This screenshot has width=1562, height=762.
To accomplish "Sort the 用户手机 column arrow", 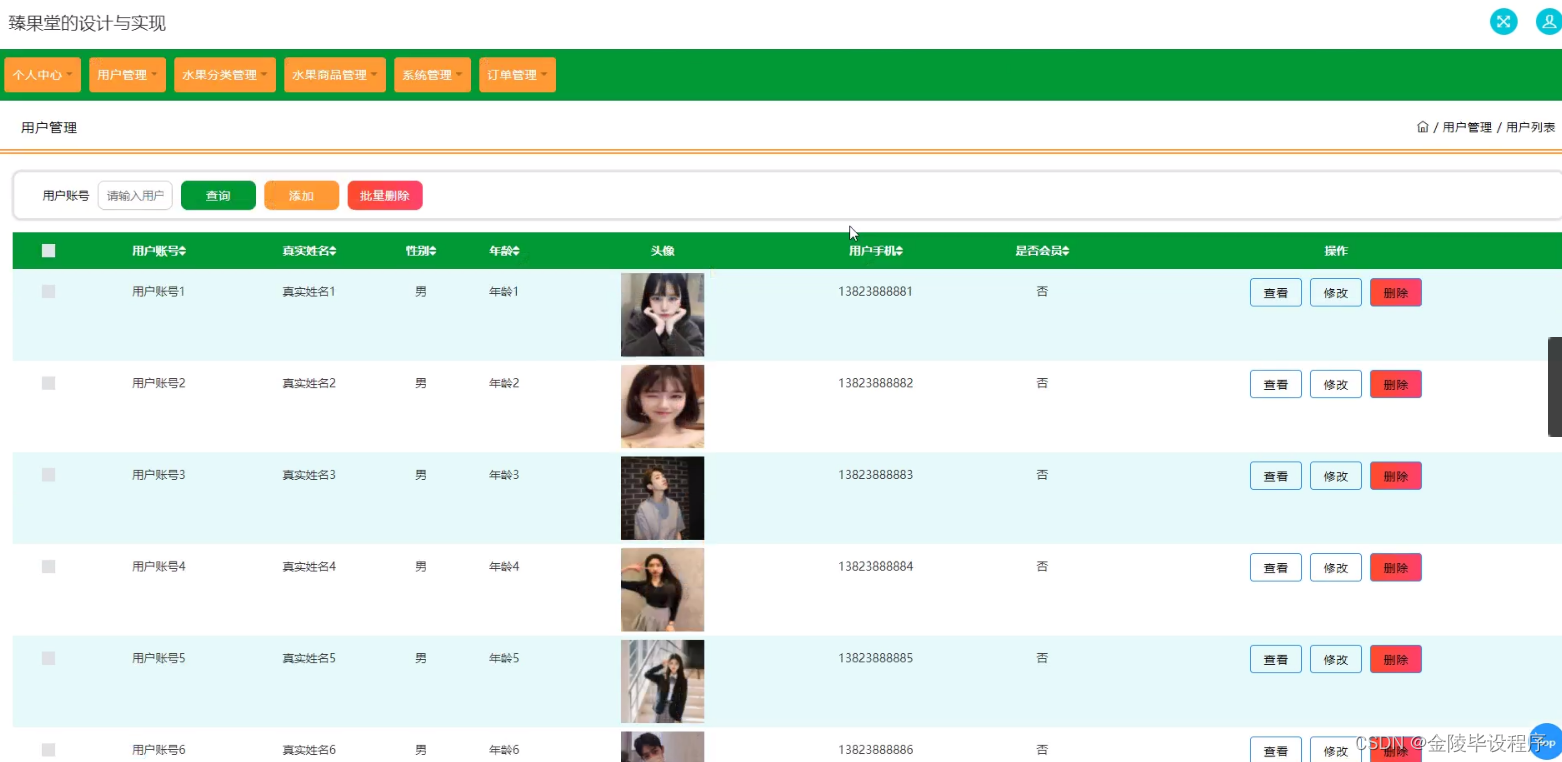I will tap(901, 251).
